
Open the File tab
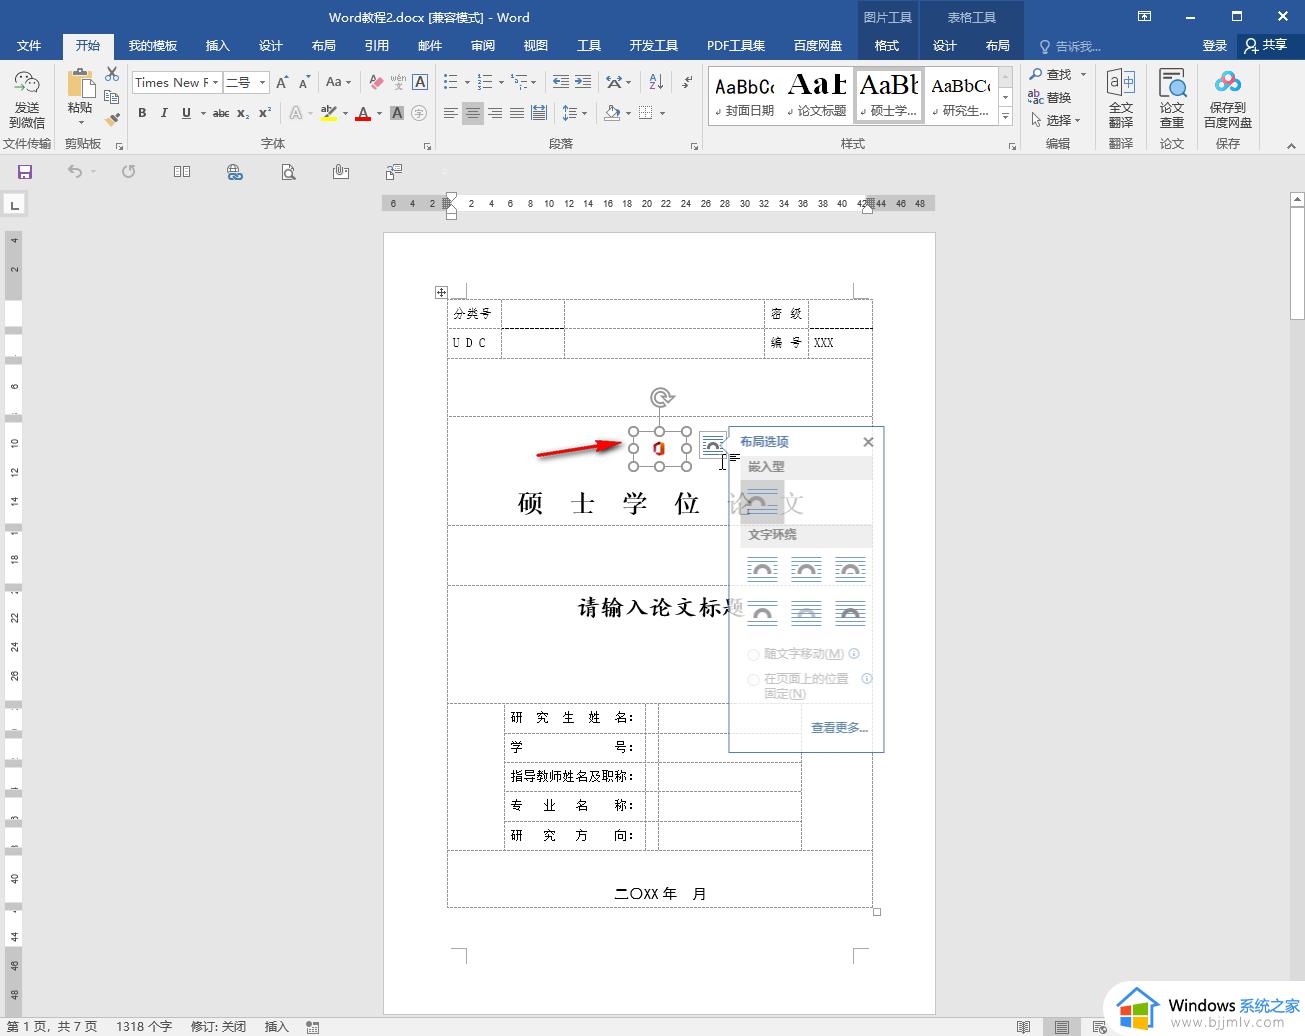[x=29, y=46]
